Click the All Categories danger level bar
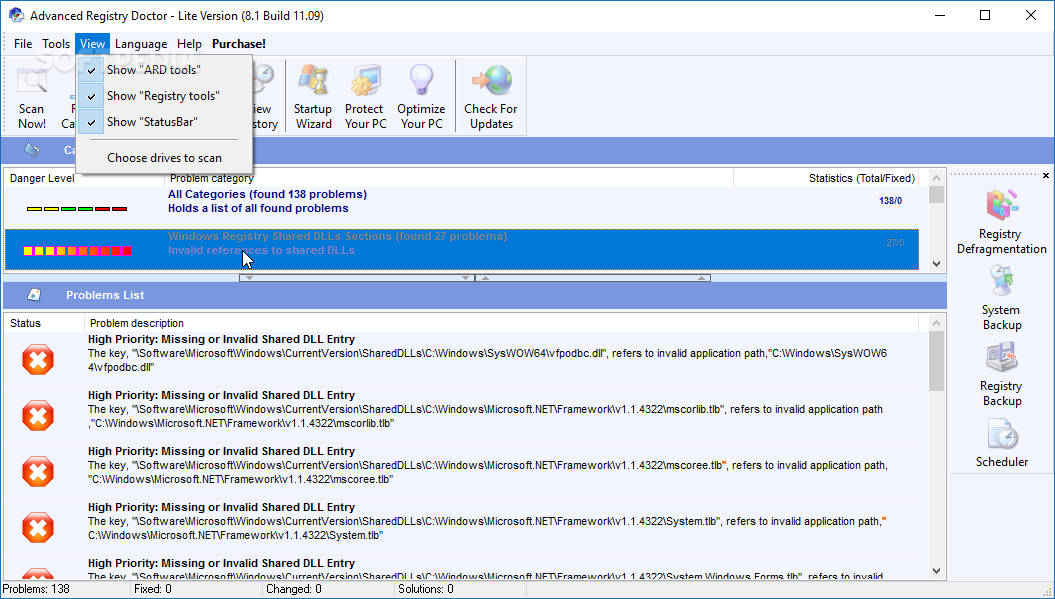 (77, 209)
